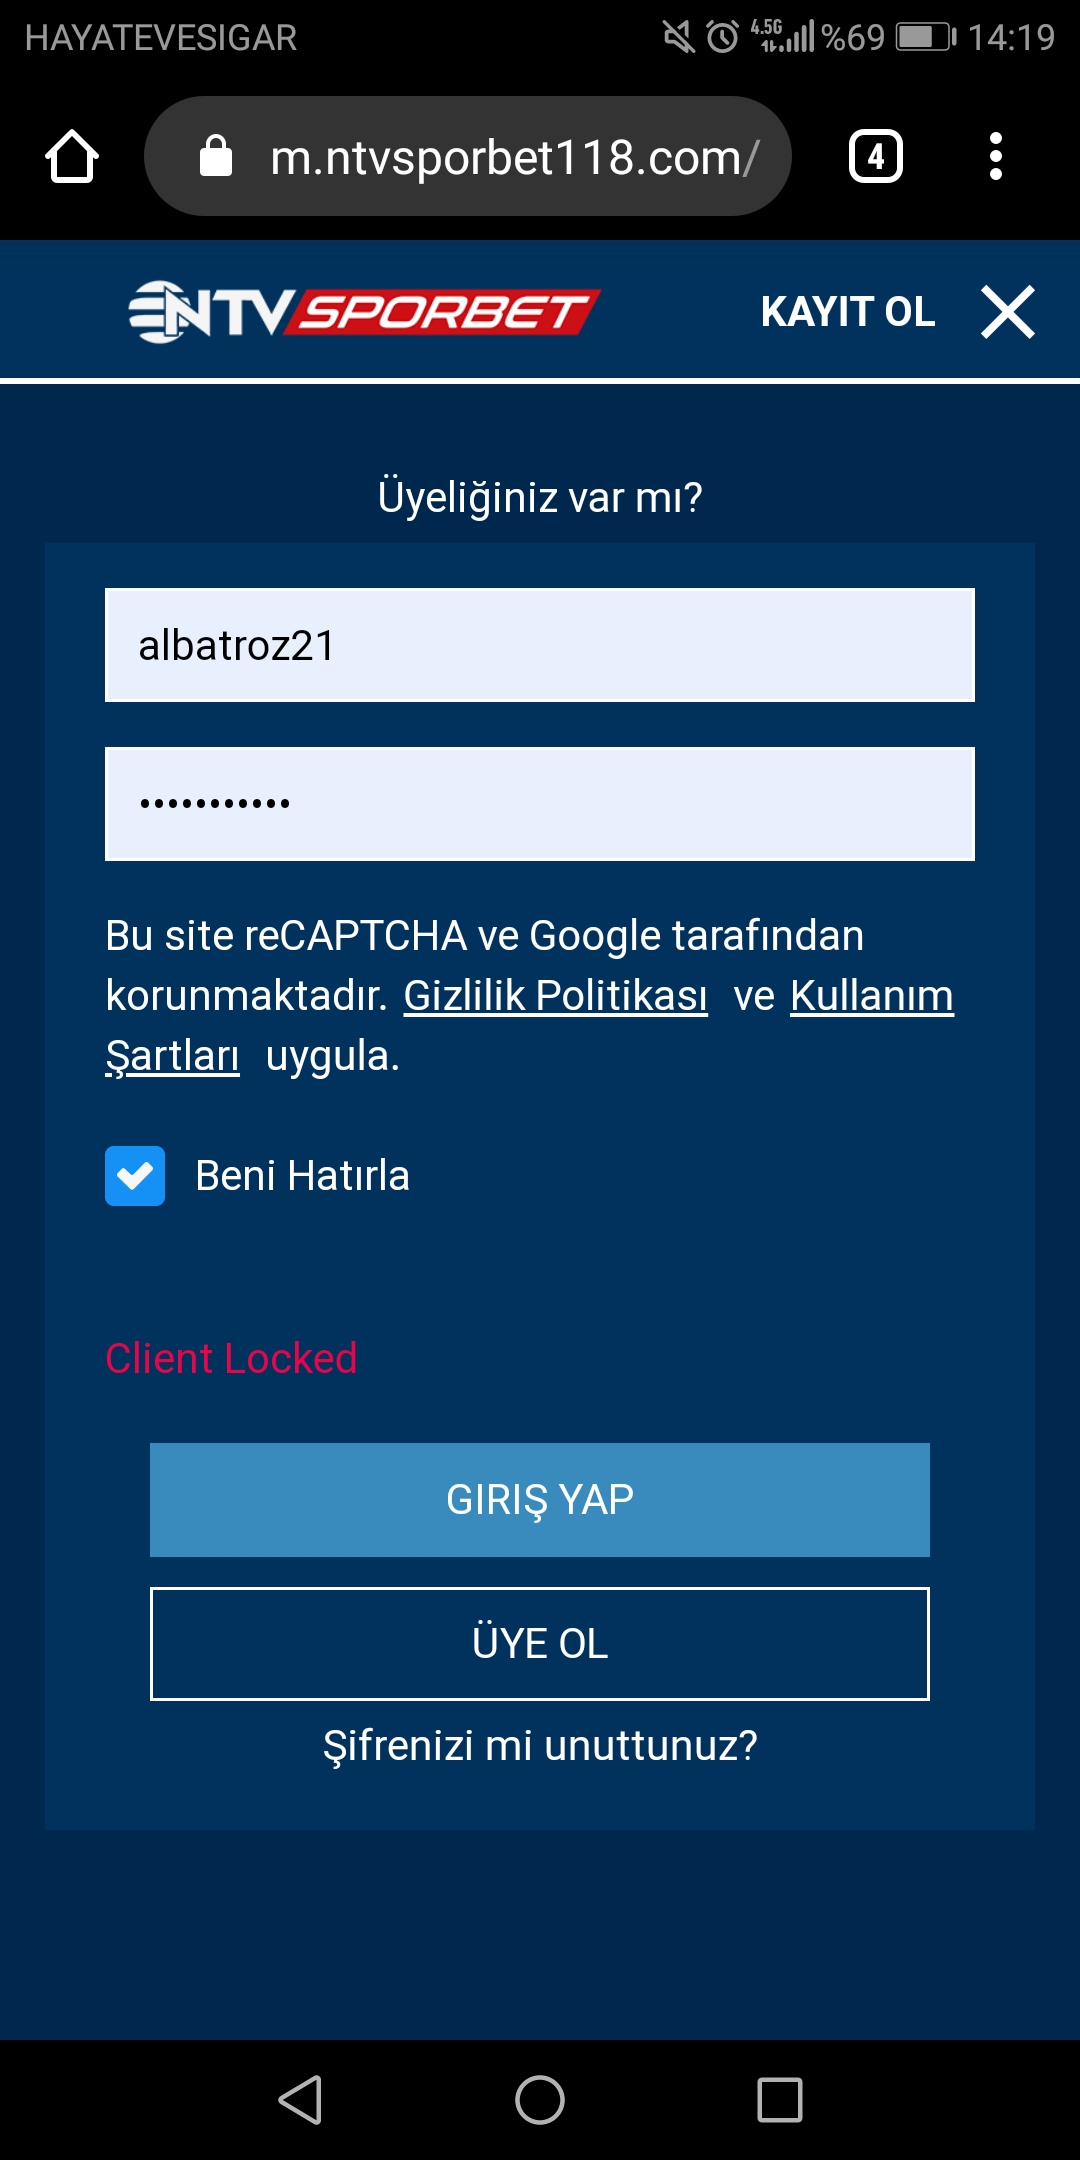Tap the Android home circle button
This screenshot has width=1080, height=2160.
point(540,2099)
